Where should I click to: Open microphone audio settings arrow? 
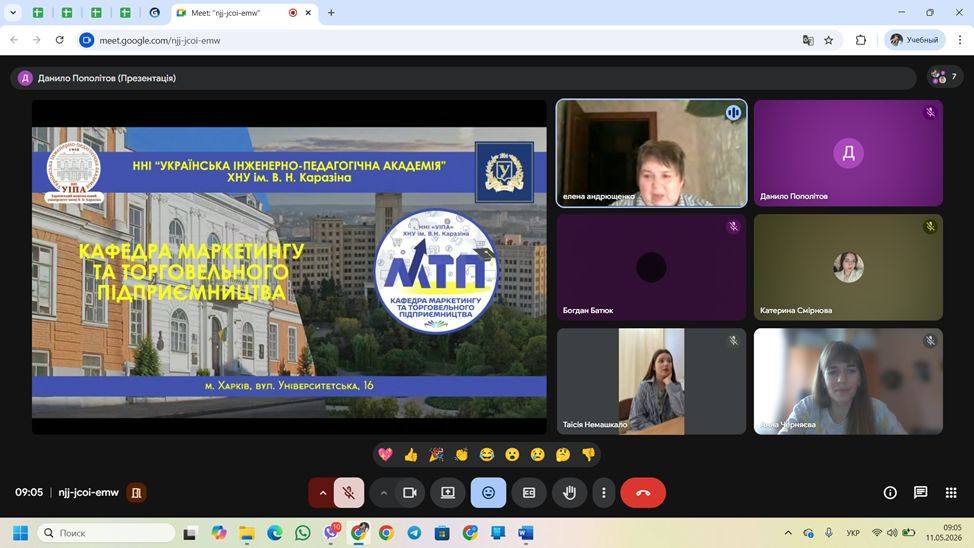(x=322, y=493)
